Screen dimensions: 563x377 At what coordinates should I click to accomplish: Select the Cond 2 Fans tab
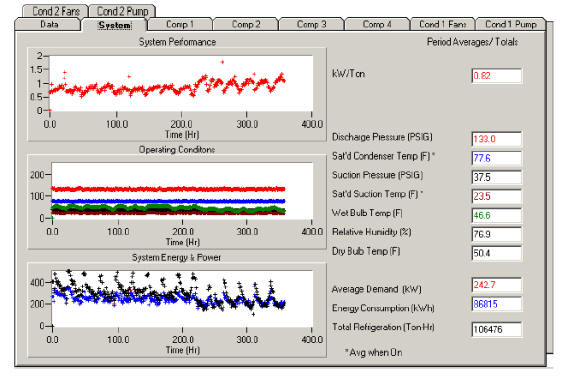coord(55,11)
